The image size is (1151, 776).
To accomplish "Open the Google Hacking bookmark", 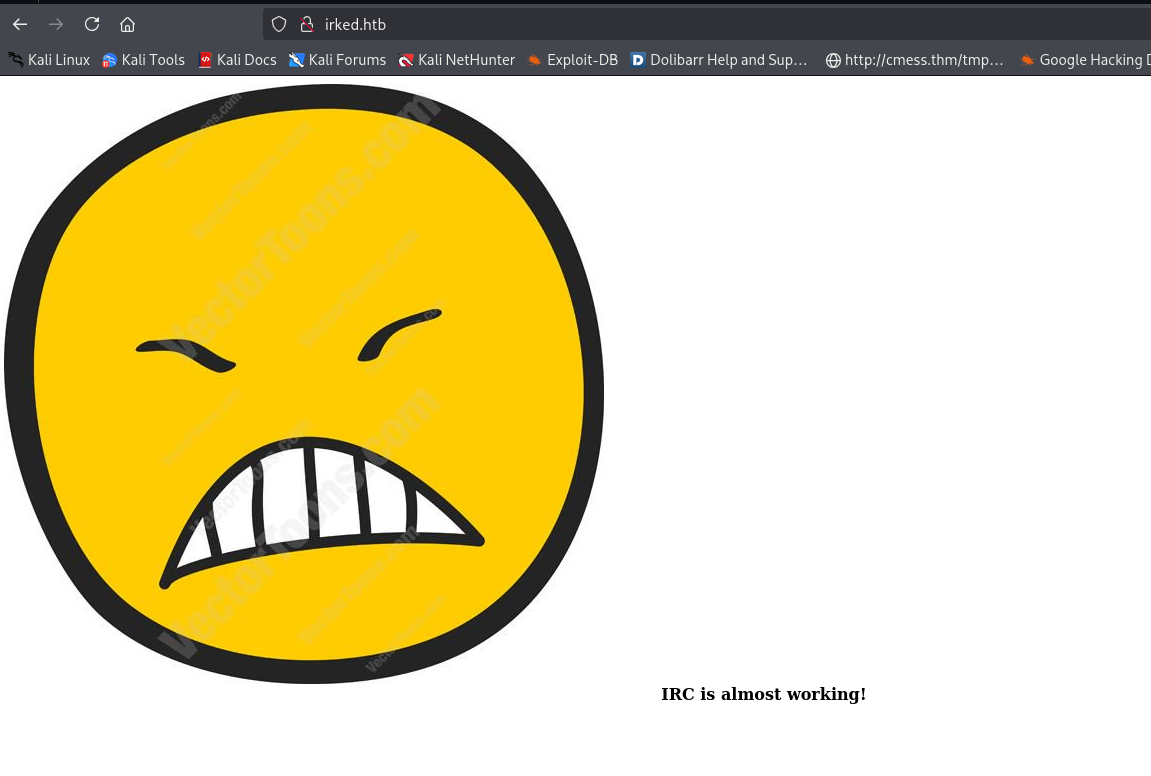I will pyautogui.click(x=1085, y=60).
